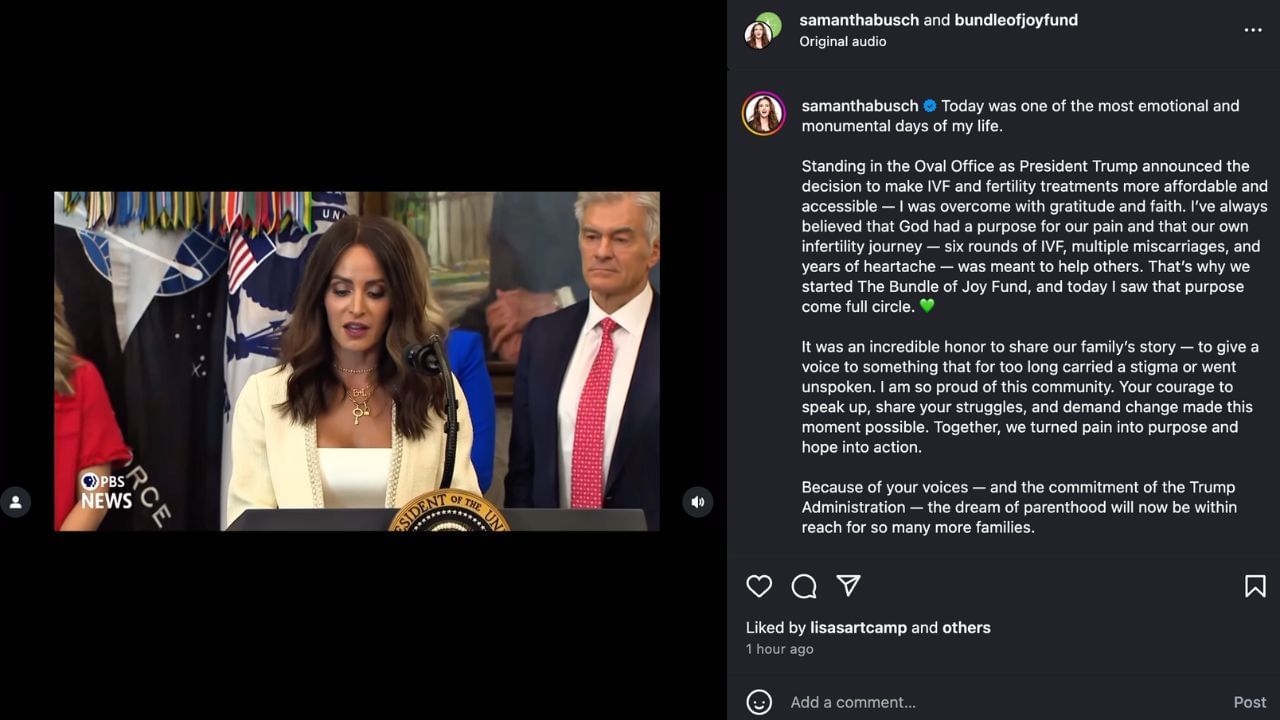Open the stacked avatars in the post header
The image size is (1280, 720).
click(763, 30)
